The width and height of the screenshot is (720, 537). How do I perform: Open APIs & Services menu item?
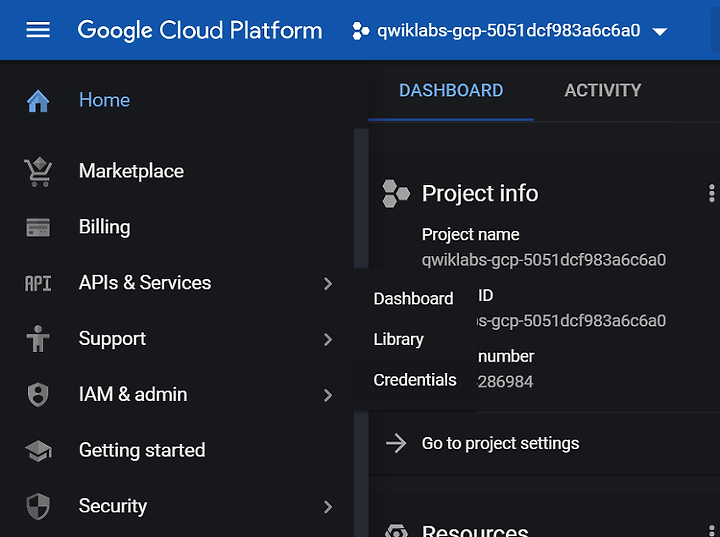(145, 283)
